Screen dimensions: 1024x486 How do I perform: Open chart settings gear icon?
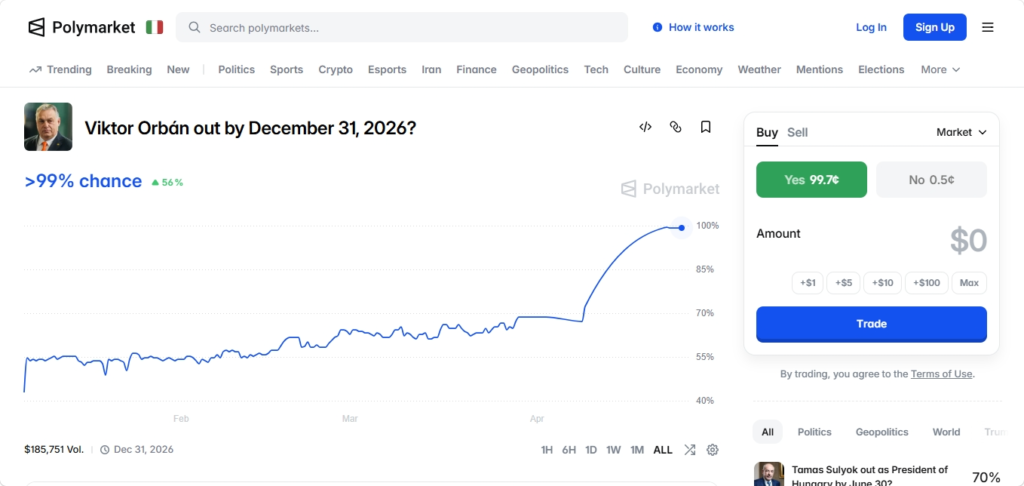coord(712,449)
